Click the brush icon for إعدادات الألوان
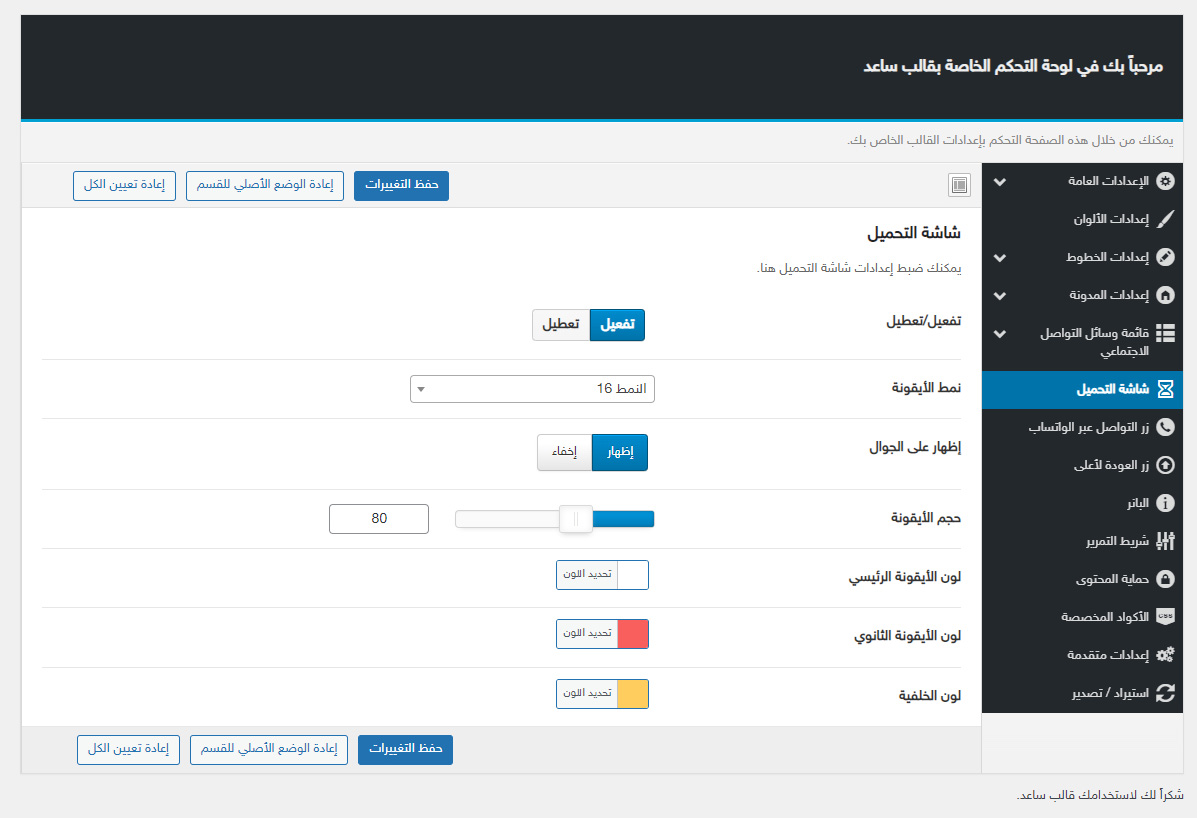Screen dimensions: 1197x818 [1165, 219]
